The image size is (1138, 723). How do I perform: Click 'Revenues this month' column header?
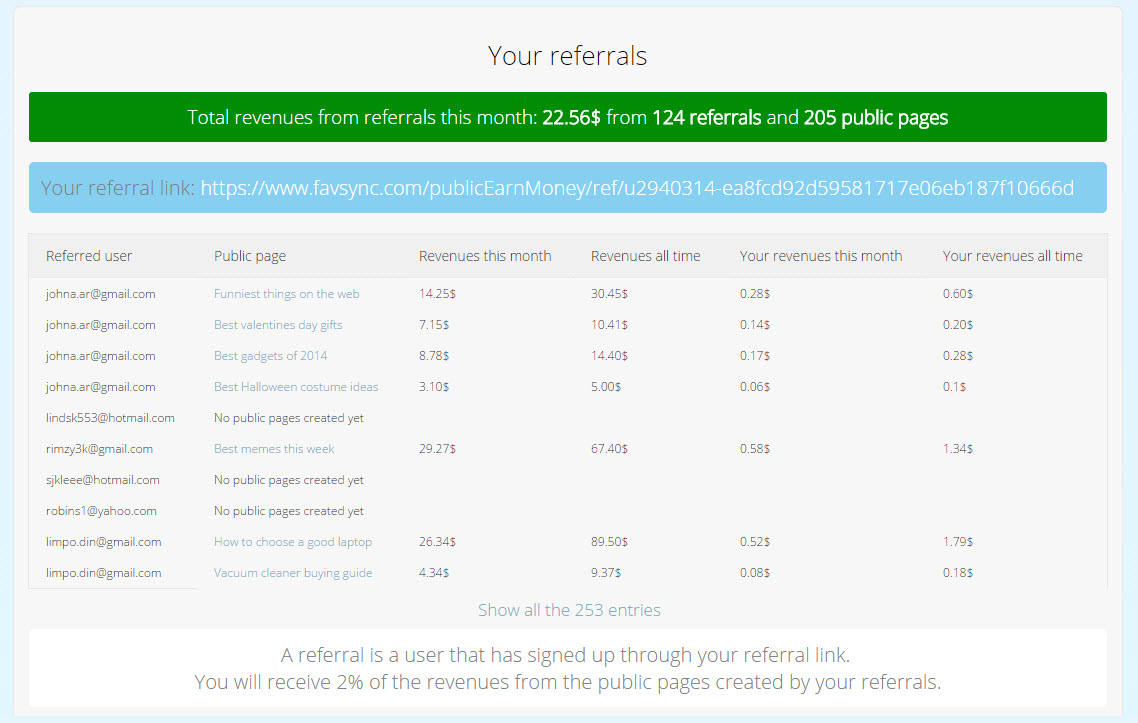[485, 256]
